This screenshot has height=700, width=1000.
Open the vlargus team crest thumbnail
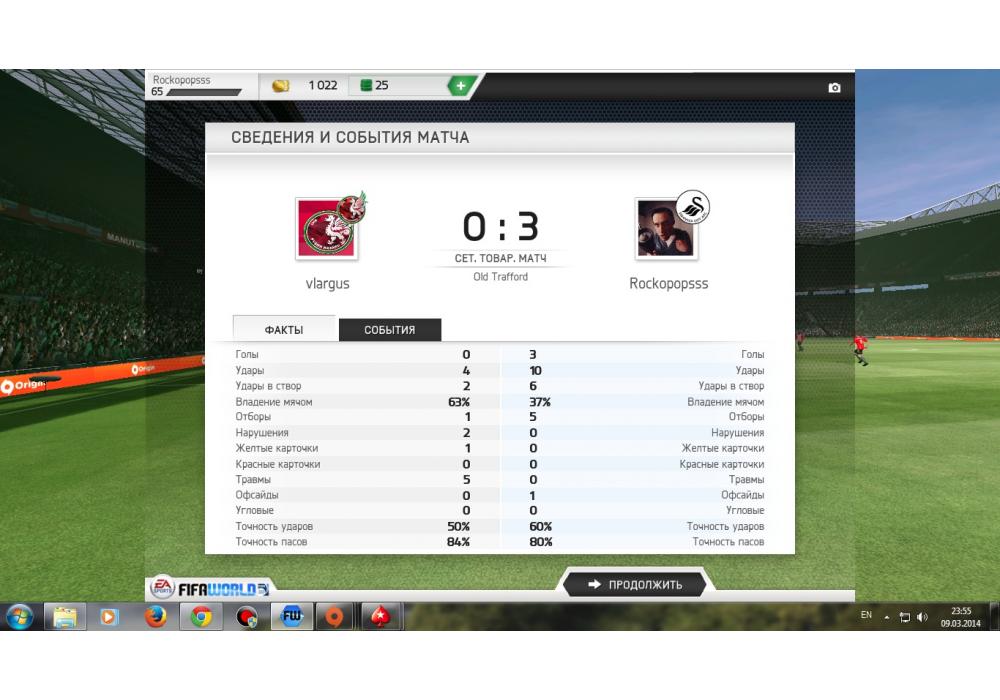coord(327,228)
